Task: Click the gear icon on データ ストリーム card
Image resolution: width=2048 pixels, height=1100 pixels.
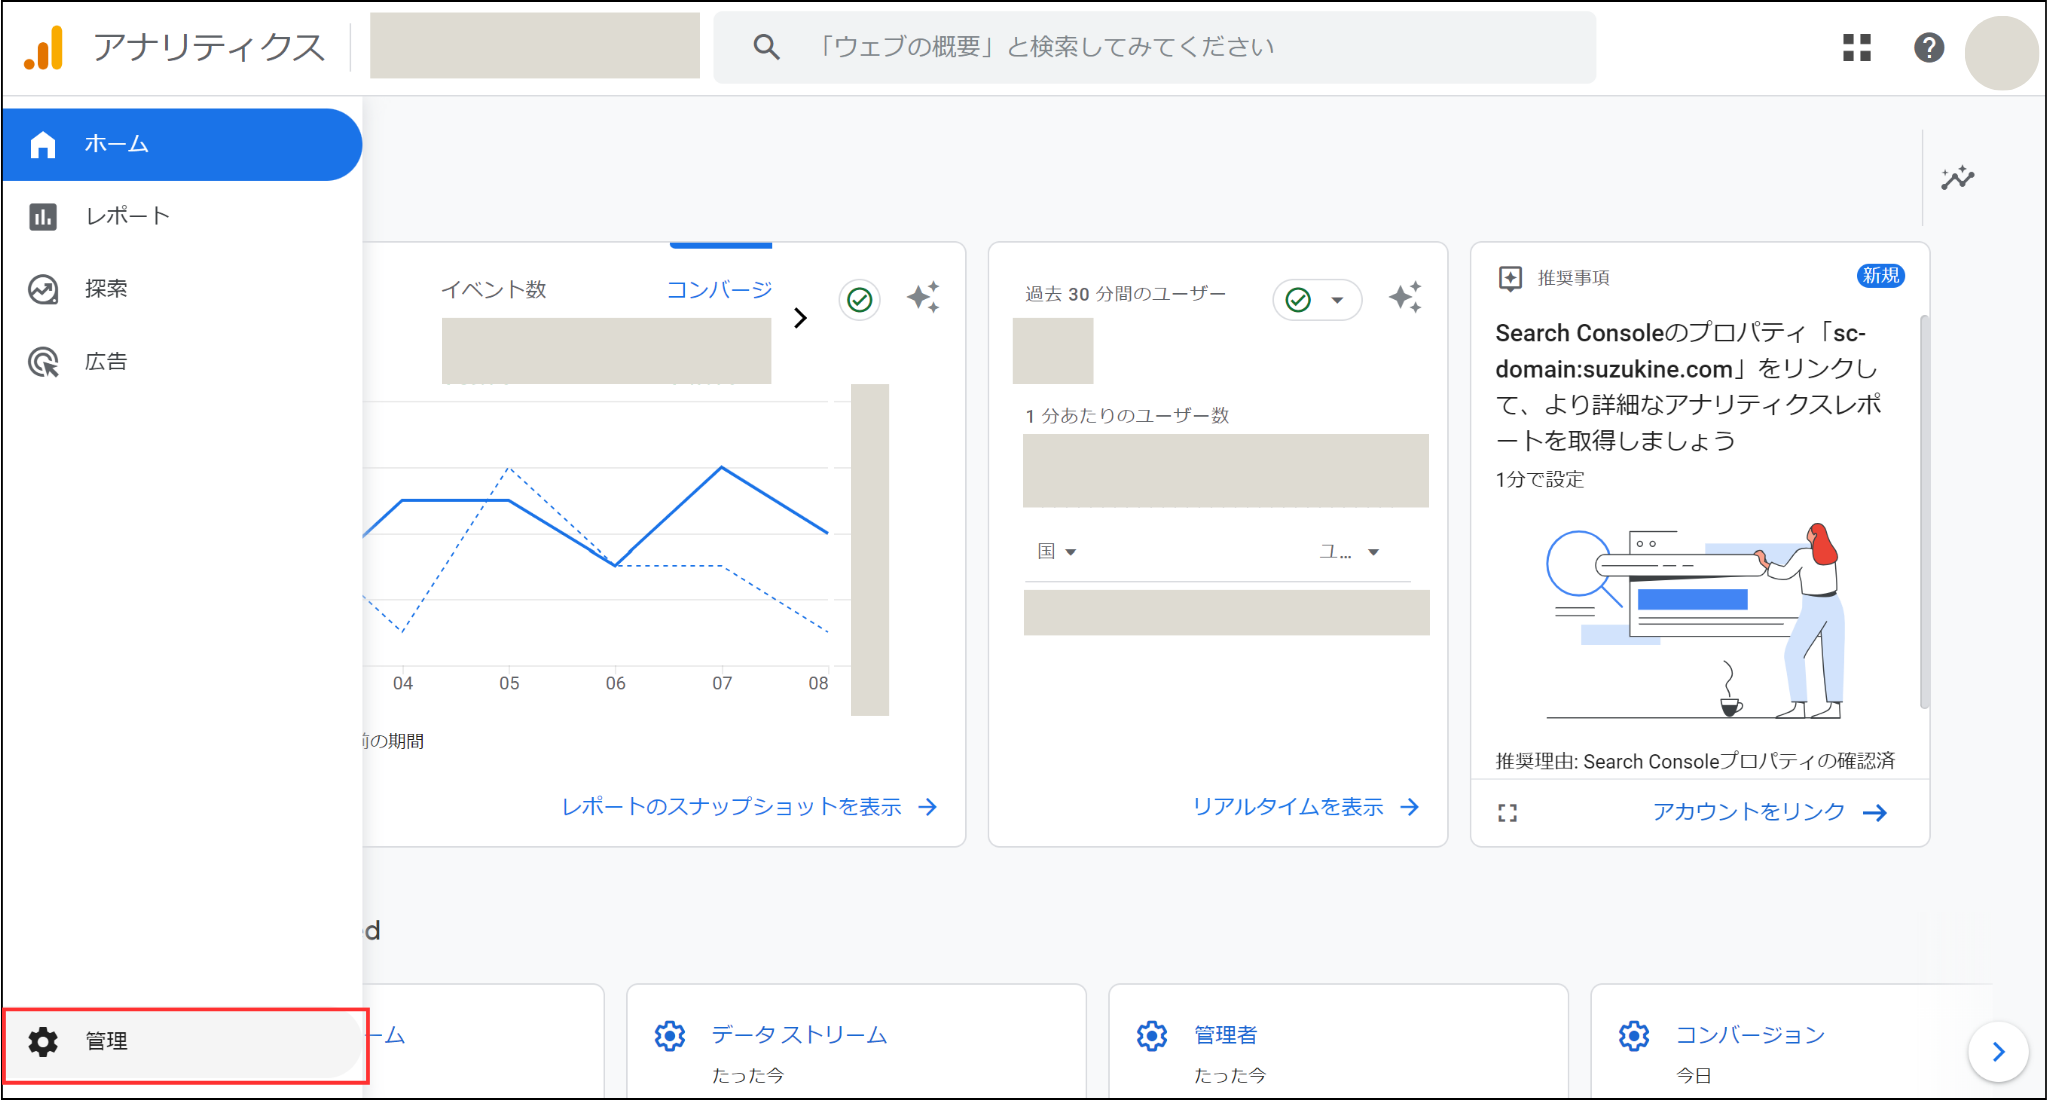Action: [670, 1036]
